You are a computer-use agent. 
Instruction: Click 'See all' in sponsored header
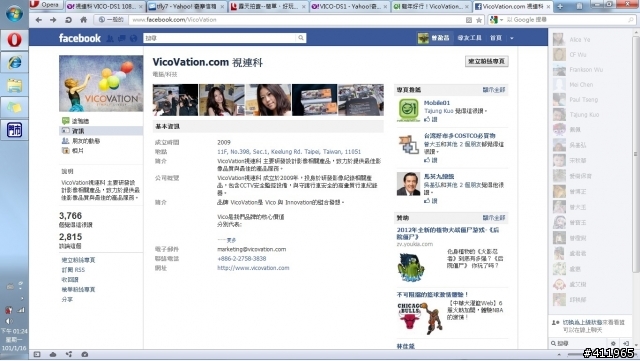[494, 218]
